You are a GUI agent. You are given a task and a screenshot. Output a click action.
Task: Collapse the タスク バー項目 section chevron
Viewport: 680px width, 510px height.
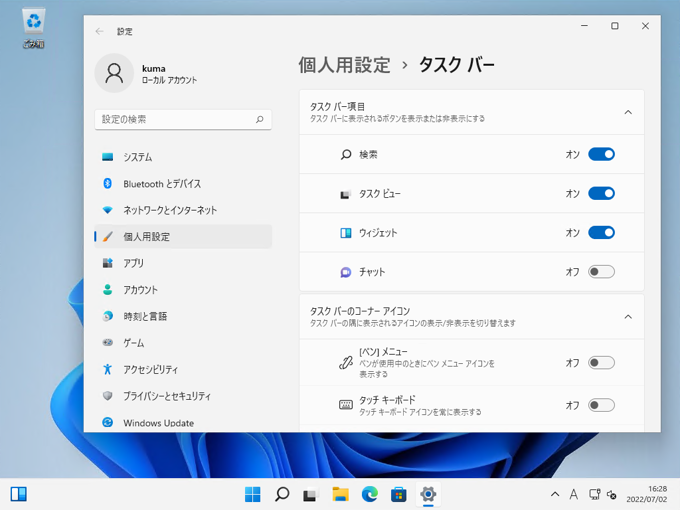point(628,112)
